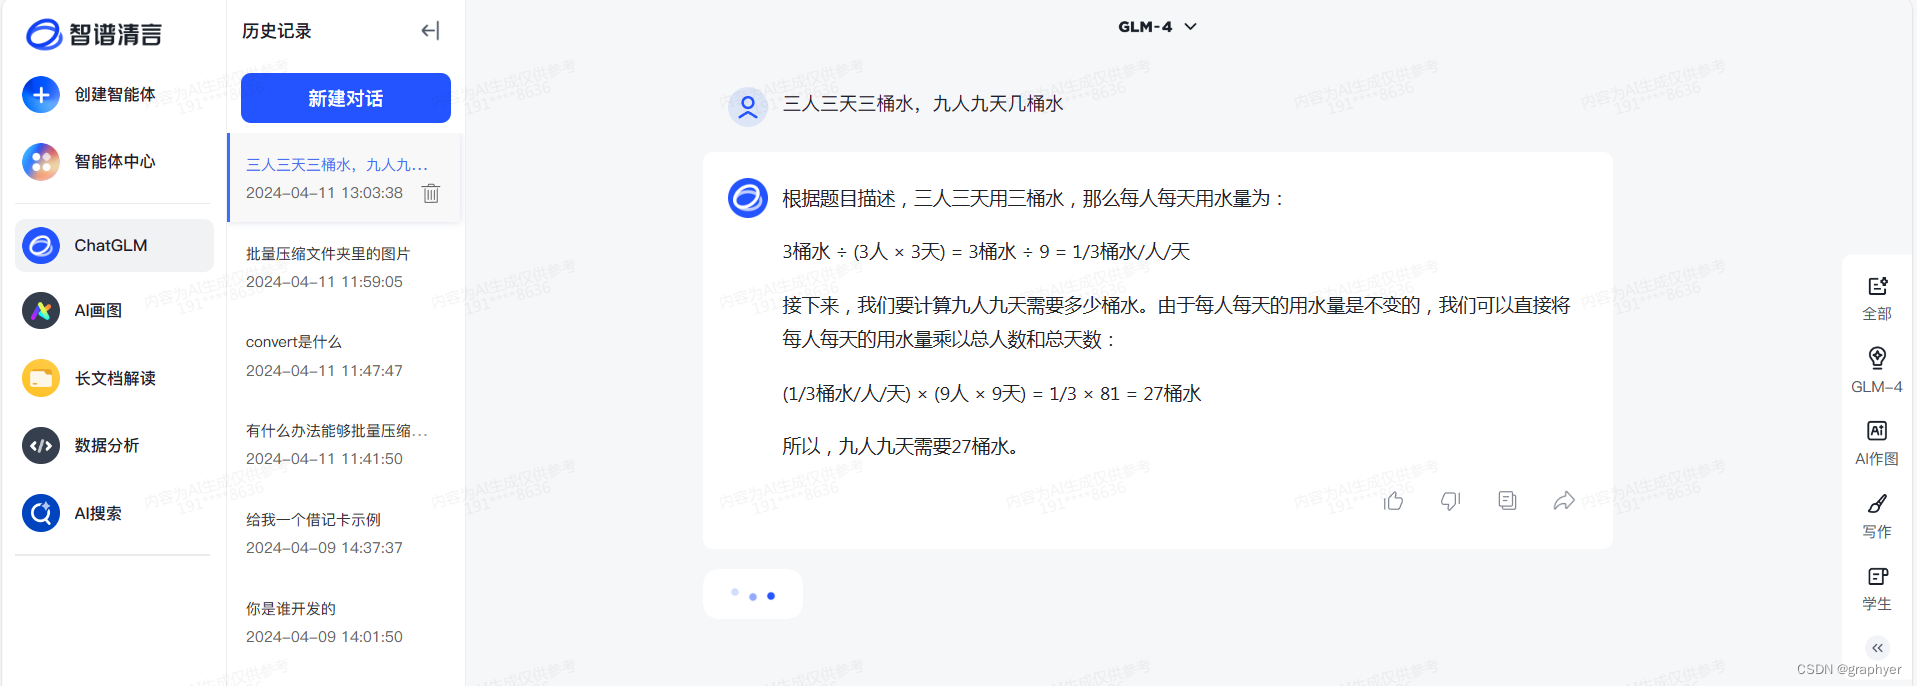1917x686 pixels.
Task: Click the assistant avatar in the reply
Action: [x=747, y=198]
